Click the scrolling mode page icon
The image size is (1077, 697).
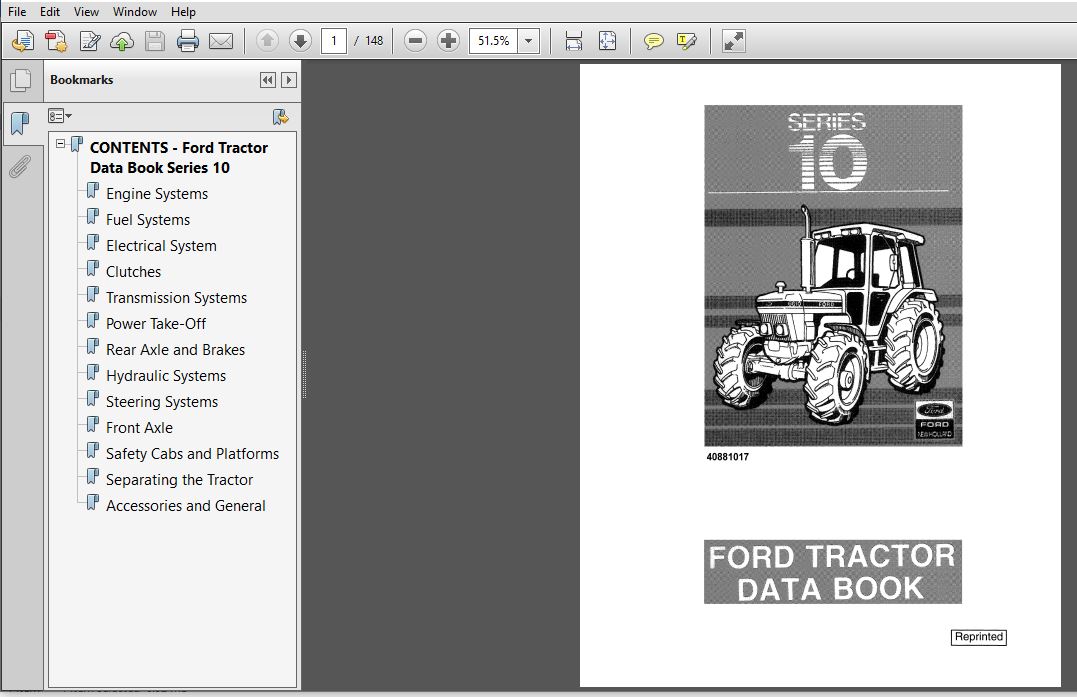point(574,41)
